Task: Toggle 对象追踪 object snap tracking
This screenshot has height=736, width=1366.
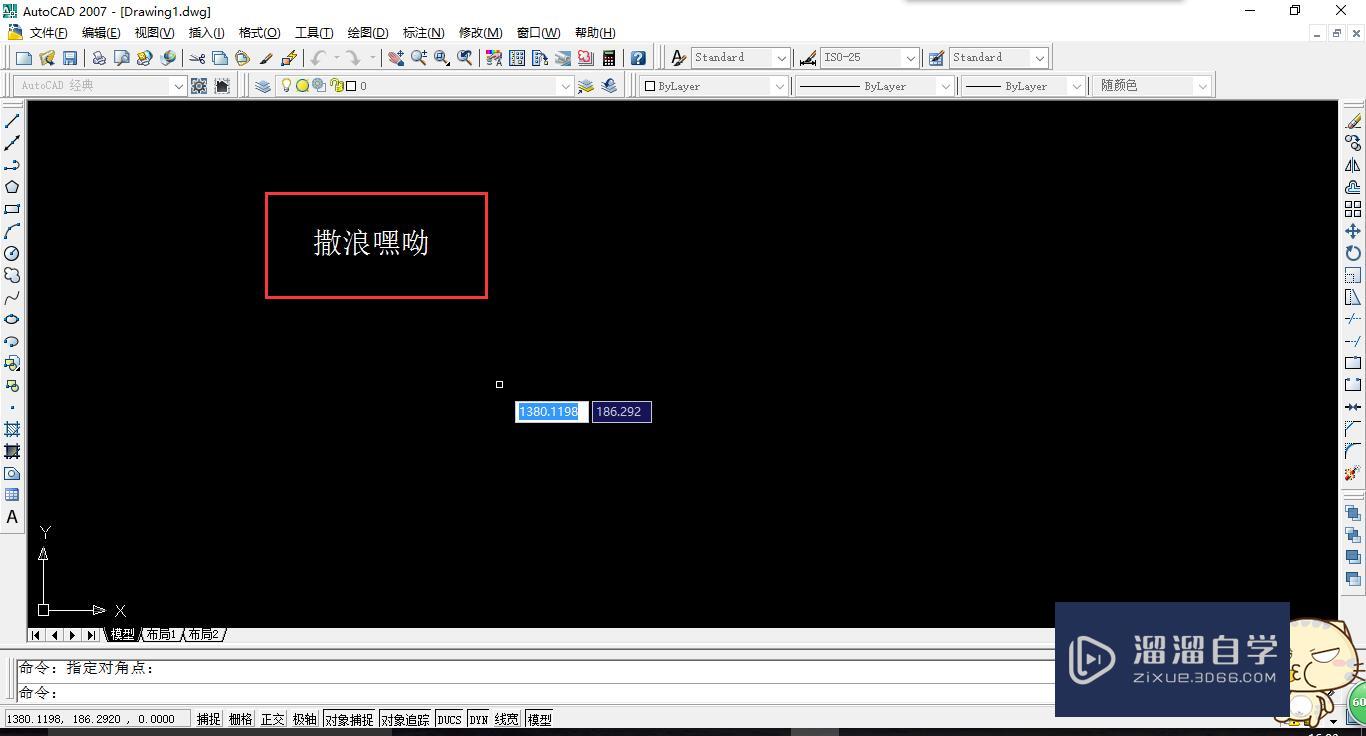Action: click(405, 719)
